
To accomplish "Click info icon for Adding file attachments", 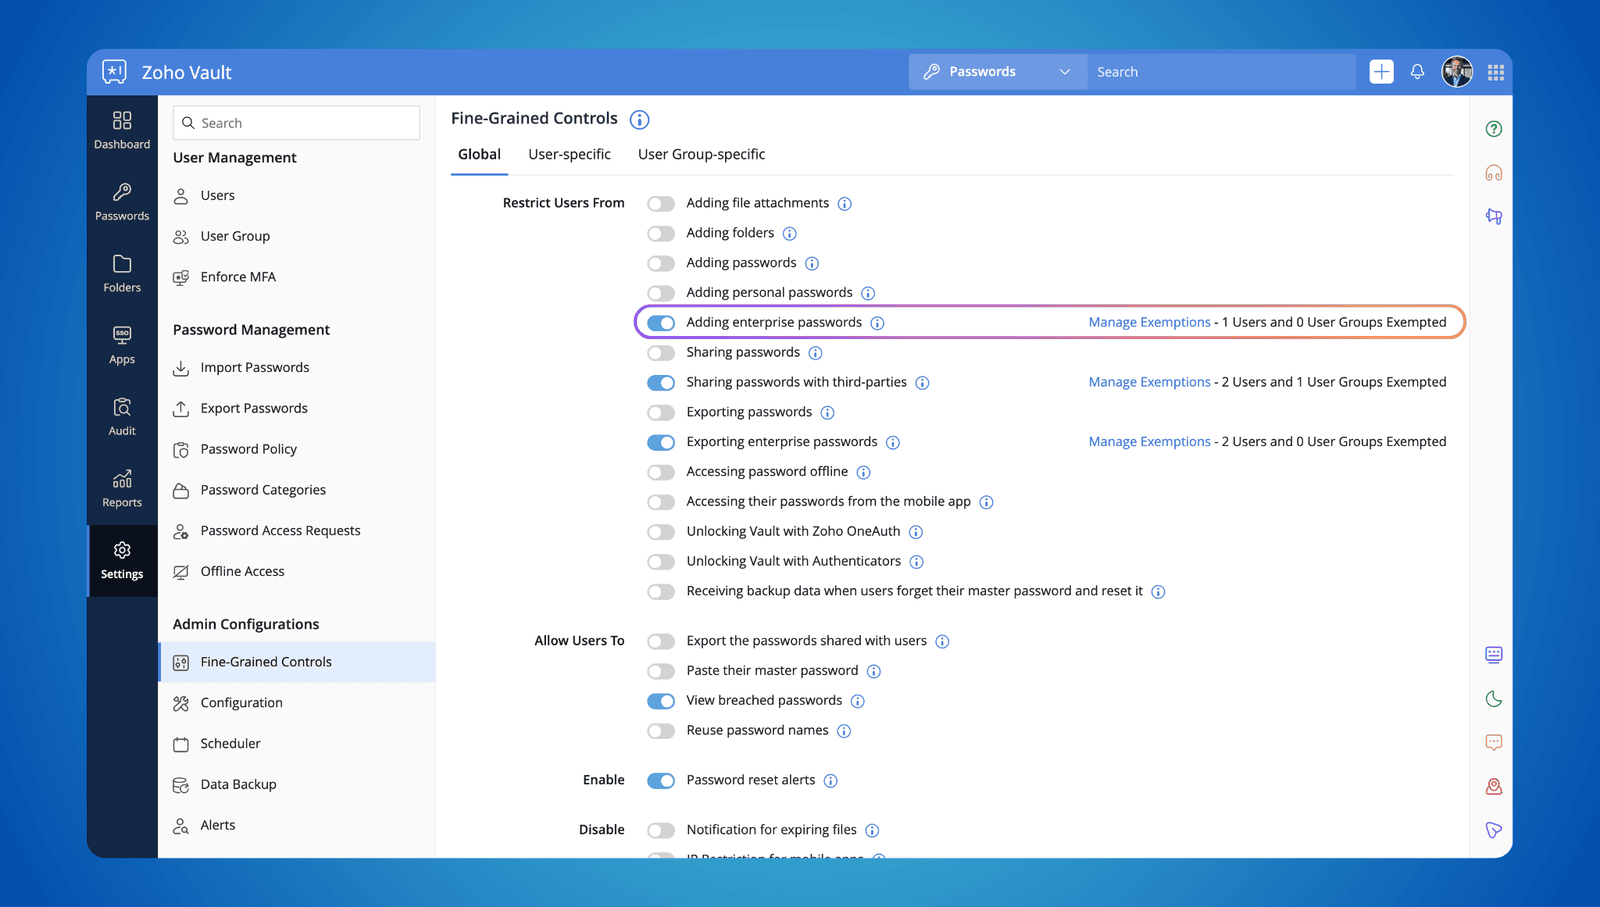I will click(x=845, y=204).
